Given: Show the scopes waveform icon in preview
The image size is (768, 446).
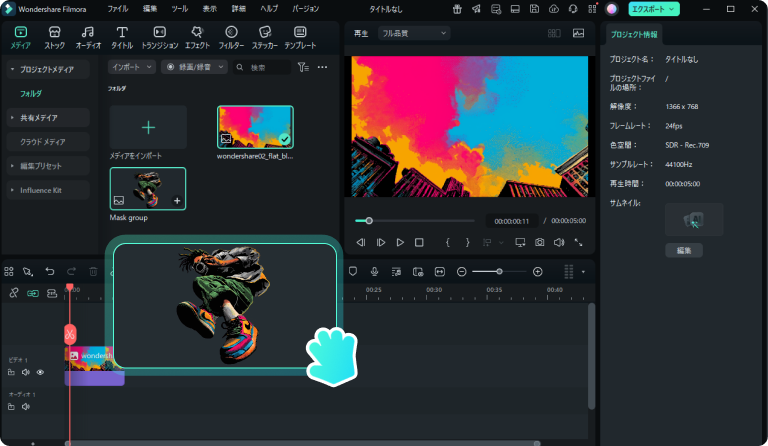Looking at the screenshot, I should pos(578,33).
